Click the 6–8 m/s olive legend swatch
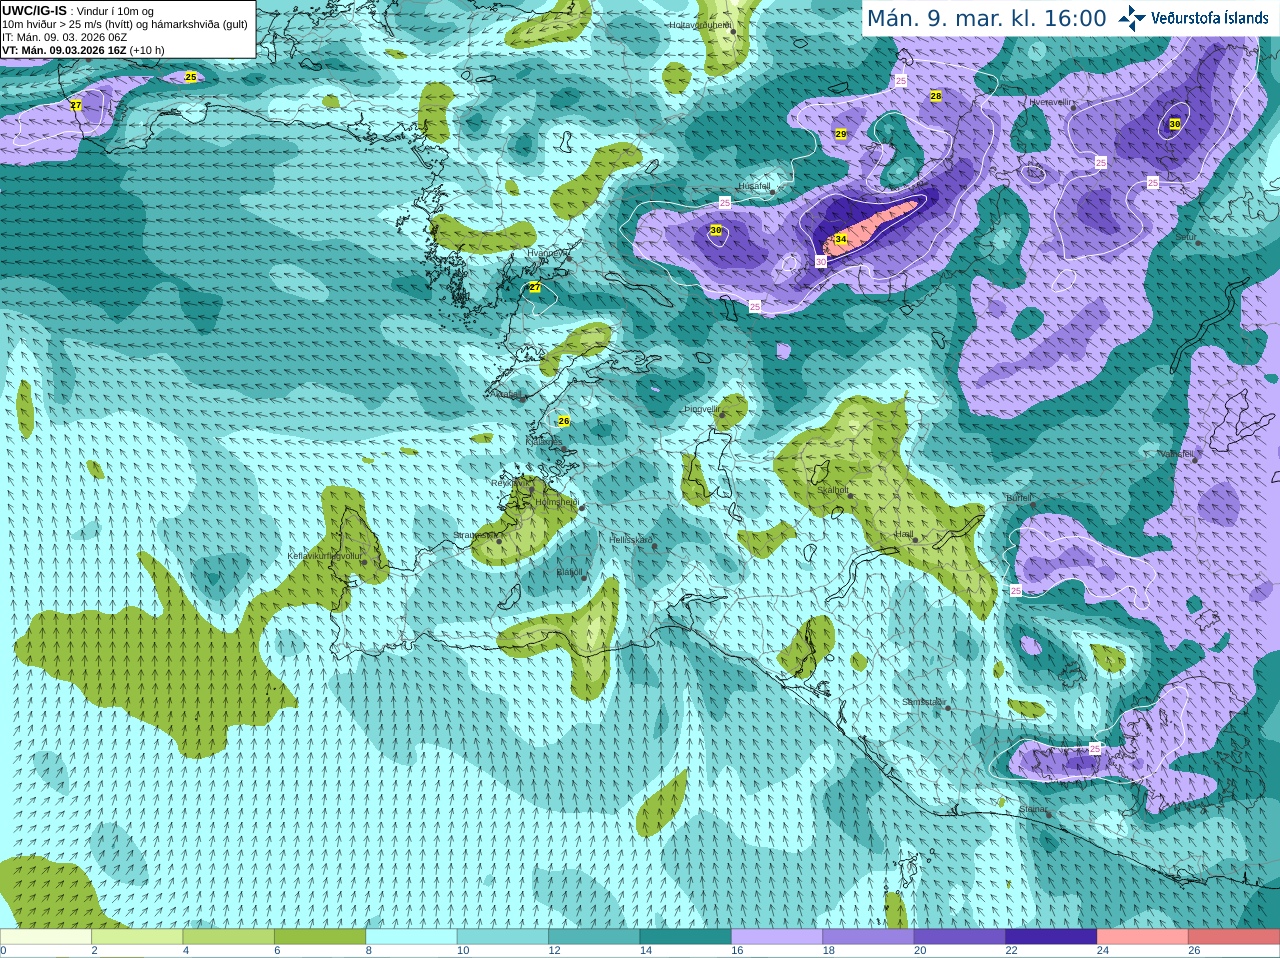The width and height of the screenshot is (1280, 958). [x=320, y=936]
